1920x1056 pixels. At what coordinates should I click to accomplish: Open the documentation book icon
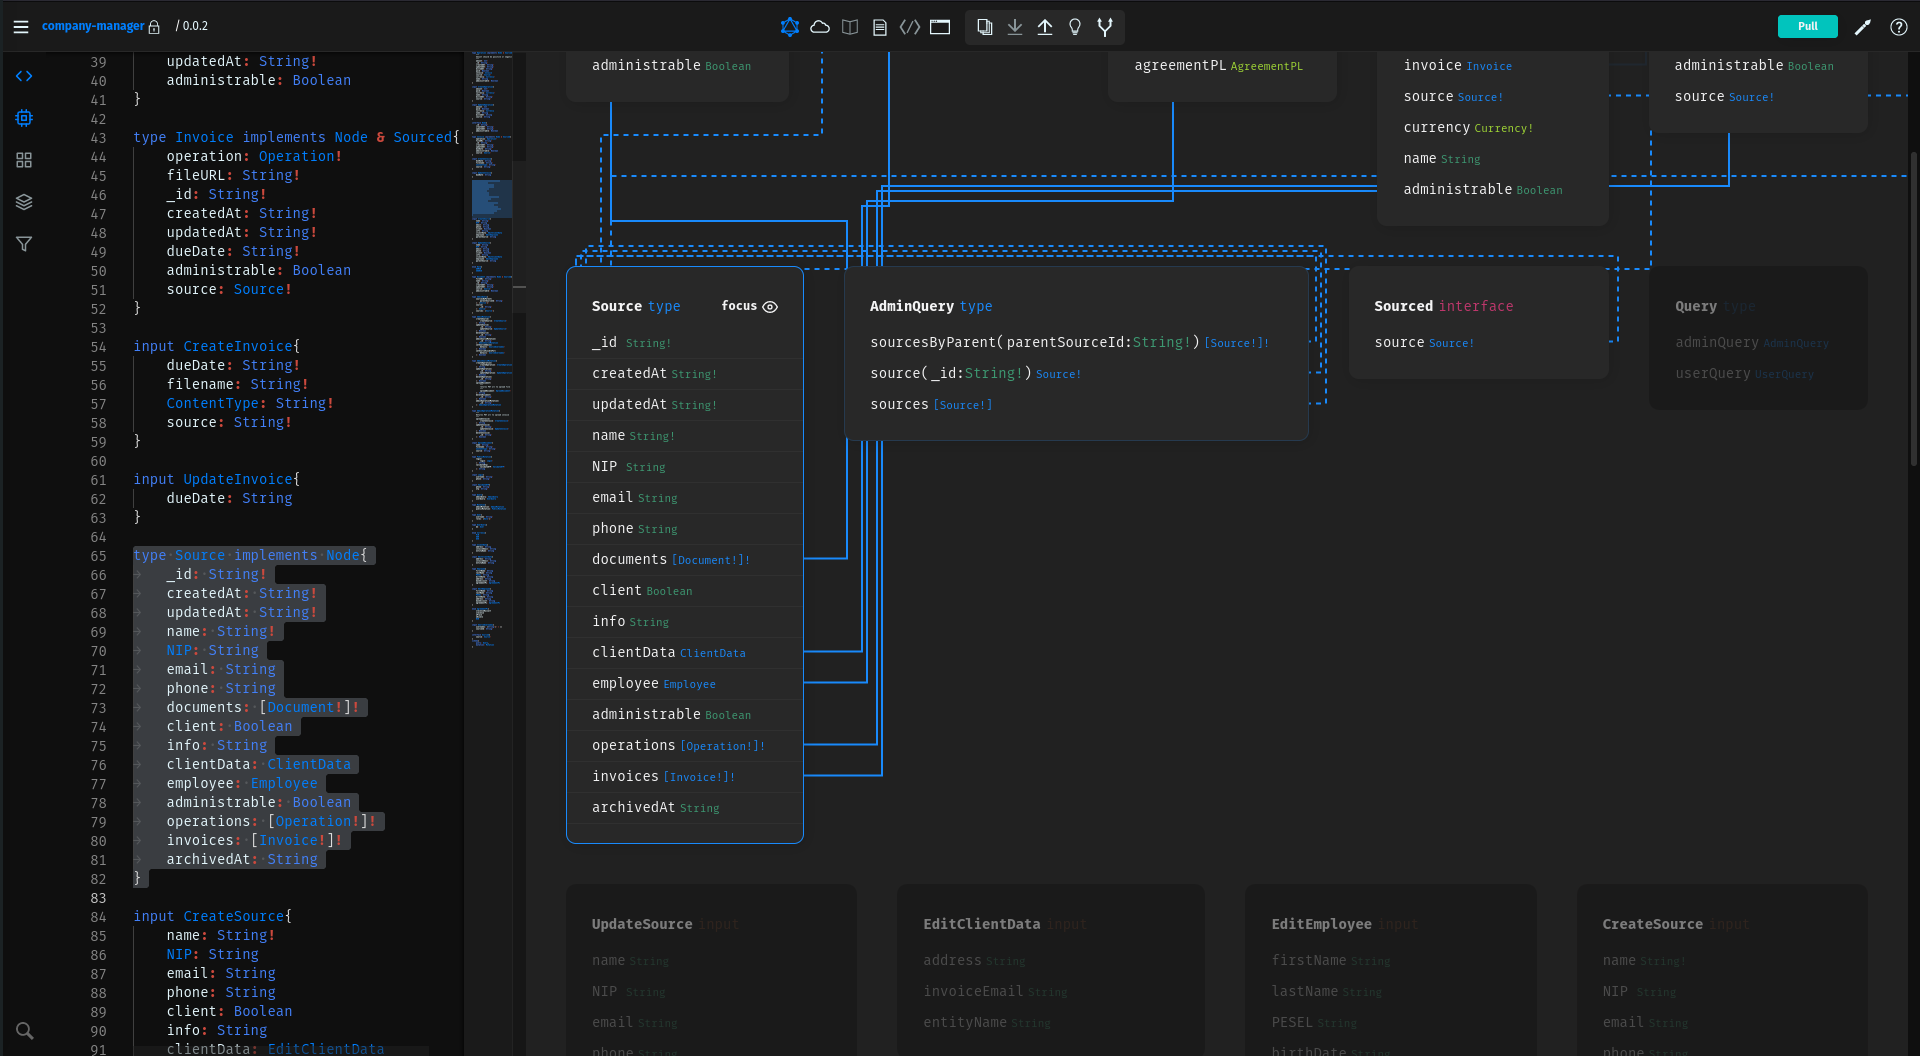pos(850,27)
